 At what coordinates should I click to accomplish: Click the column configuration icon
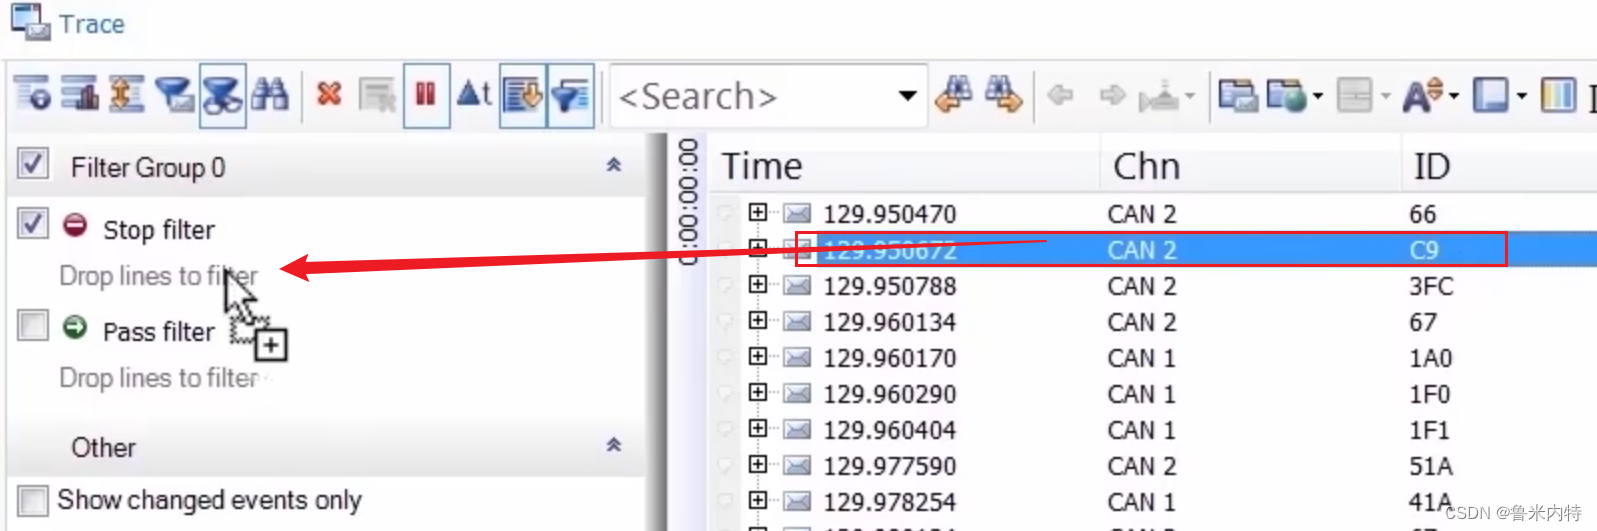coord(1558,95)
